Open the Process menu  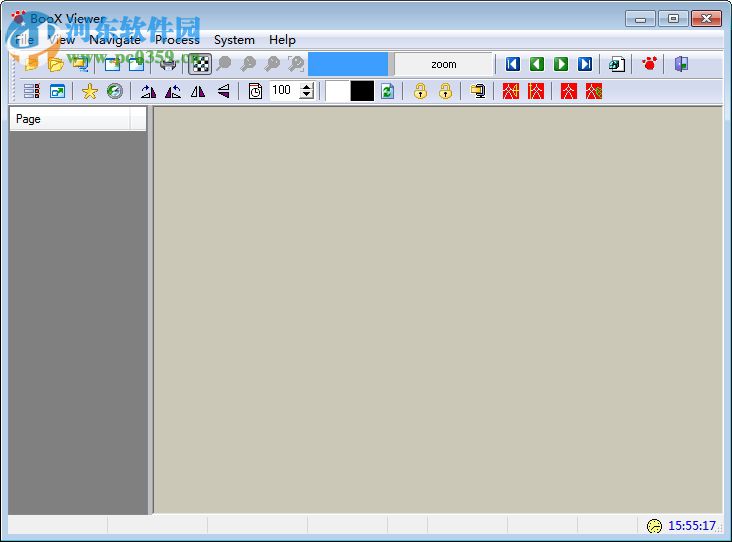177,40
